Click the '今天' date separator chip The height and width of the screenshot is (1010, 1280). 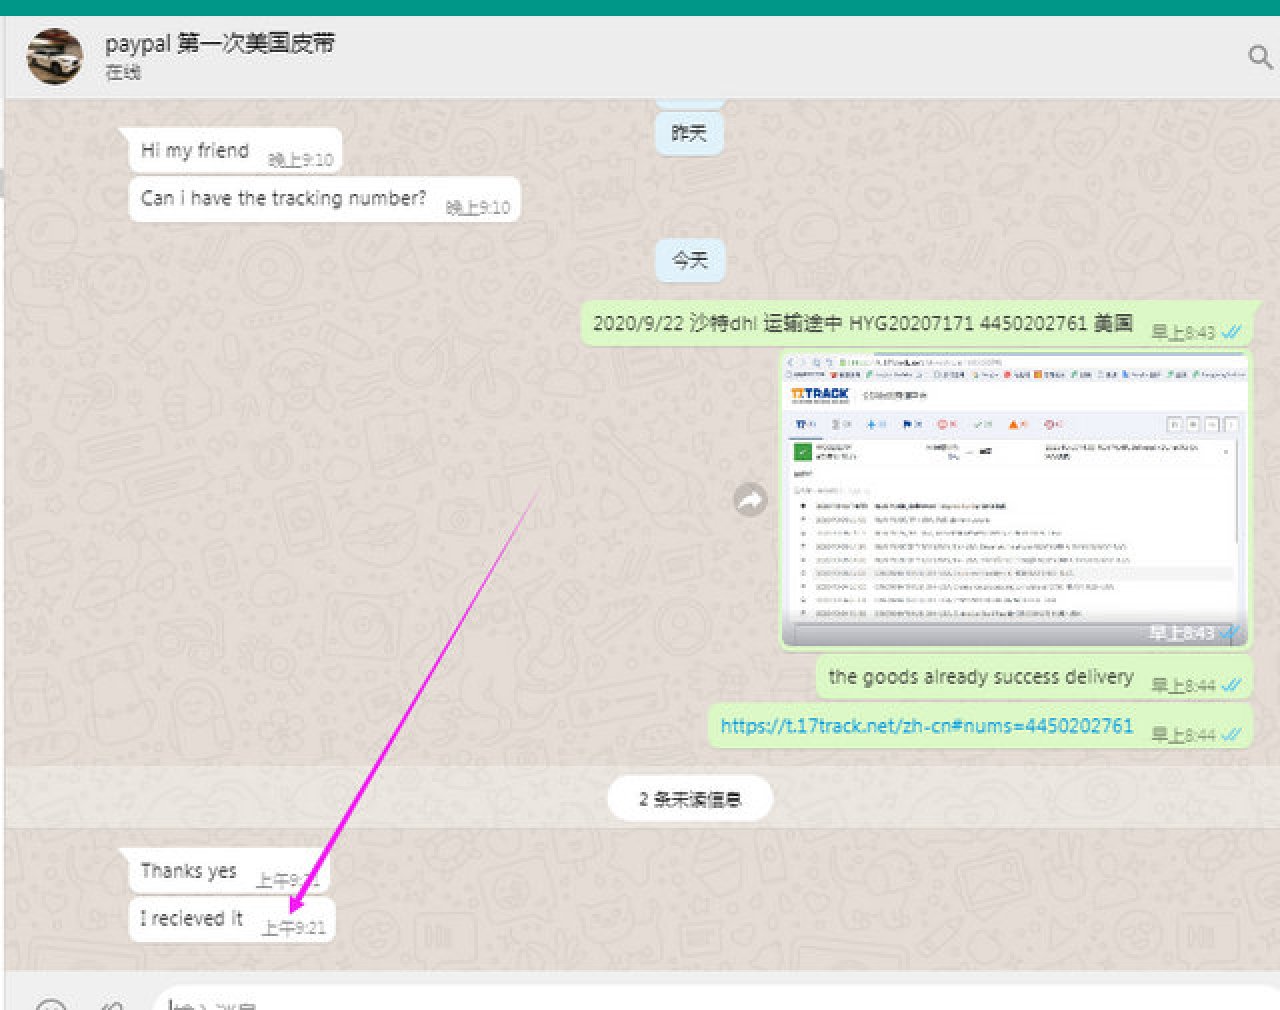[x=689, y=261]
